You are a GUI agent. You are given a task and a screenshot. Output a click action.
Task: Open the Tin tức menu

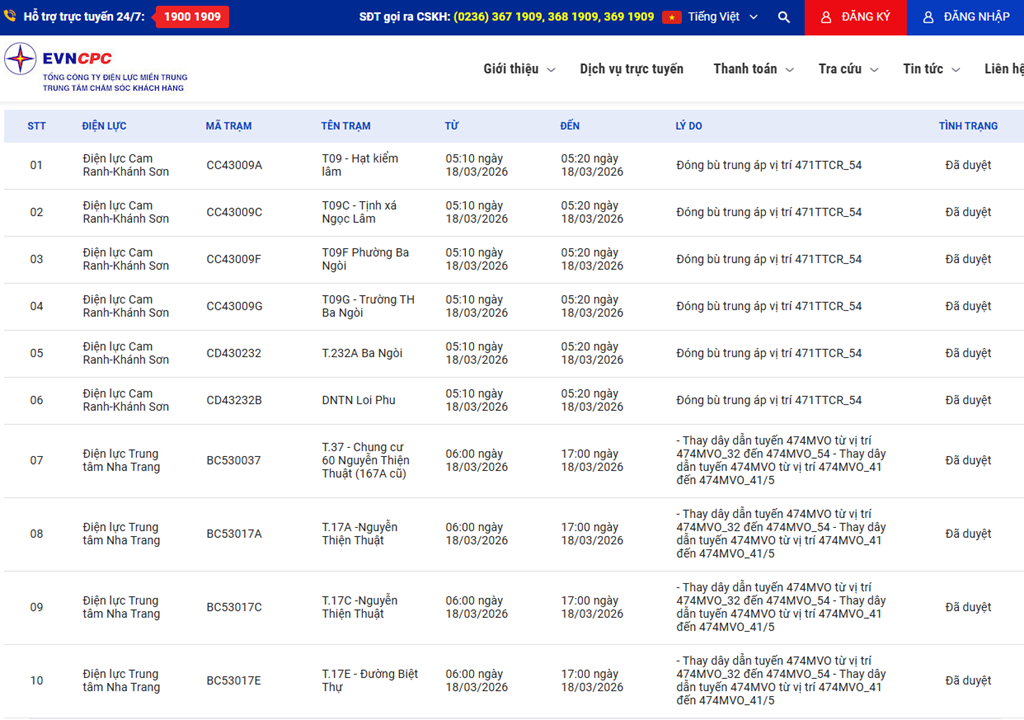(x=931, y=69)
